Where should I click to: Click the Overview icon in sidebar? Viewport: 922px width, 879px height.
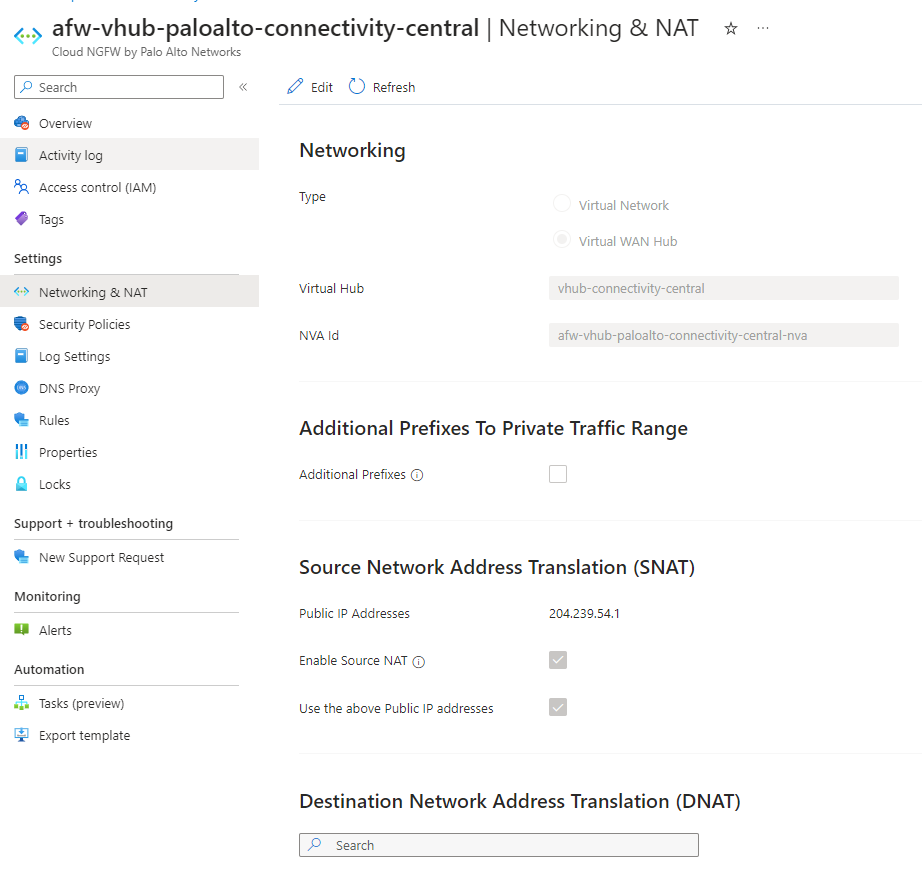pos(21,123)
